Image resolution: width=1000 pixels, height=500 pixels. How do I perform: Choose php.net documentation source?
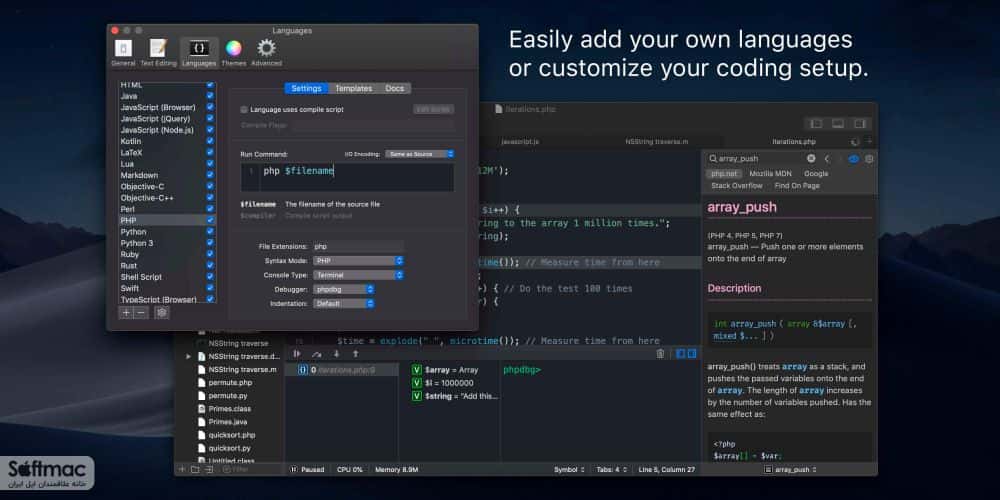click(x=724, y=173)
